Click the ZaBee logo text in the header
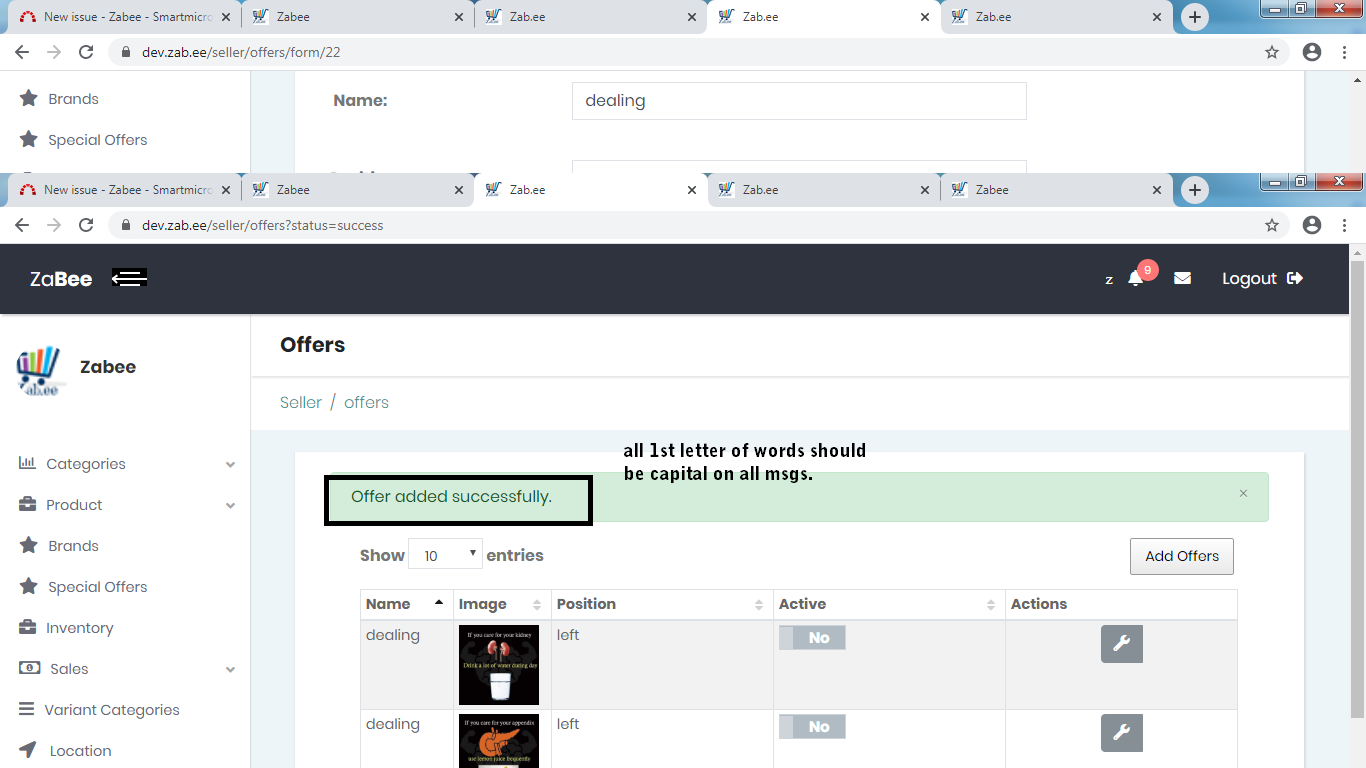The height and width of the screenshot is (768, 1366). [61, 279]
